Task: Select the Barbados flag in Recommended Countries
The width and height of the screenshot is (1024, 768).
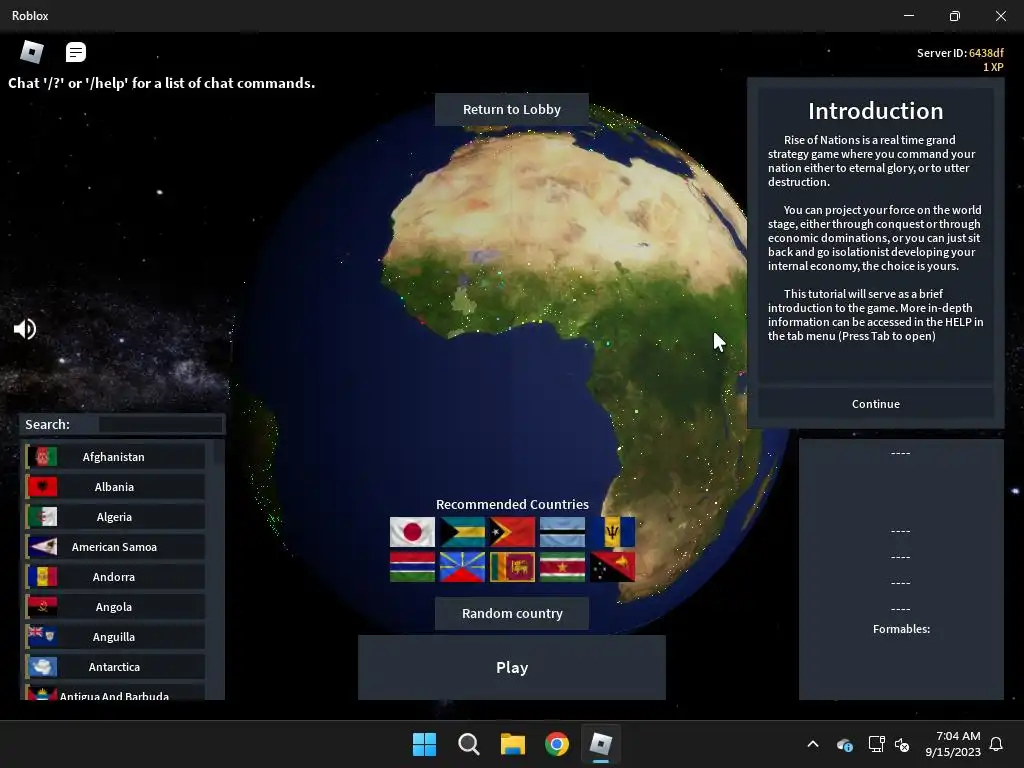Action: tap(613, 532)
